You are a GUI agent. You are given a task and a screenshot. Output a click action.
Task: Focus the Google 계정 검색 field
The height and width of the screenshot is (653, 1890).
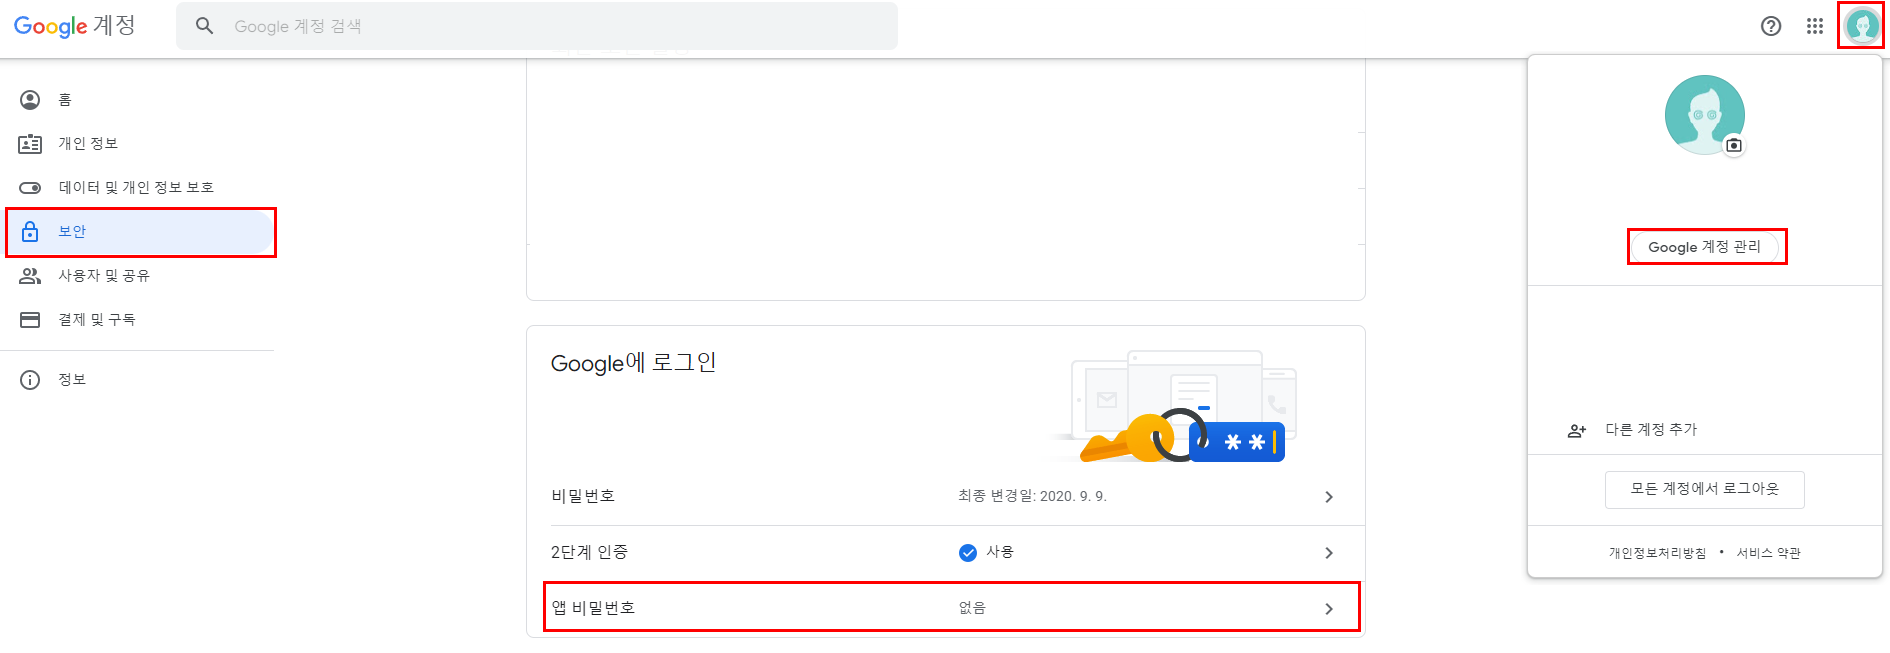point(537,26)
